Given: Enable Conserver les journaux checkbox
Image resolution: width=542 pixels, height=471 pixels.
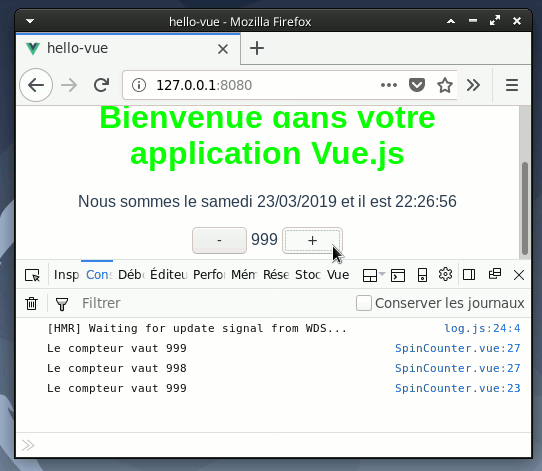Looking at the screenshot, I should pos(364,303).
